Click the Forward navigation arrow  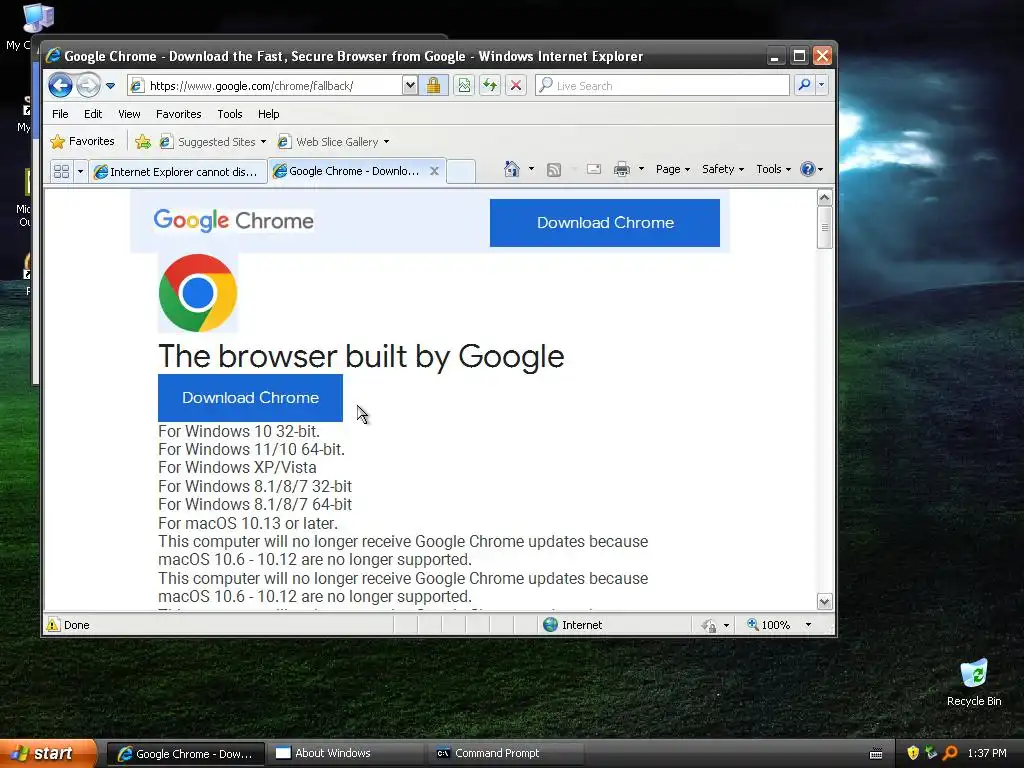point(88,86)
